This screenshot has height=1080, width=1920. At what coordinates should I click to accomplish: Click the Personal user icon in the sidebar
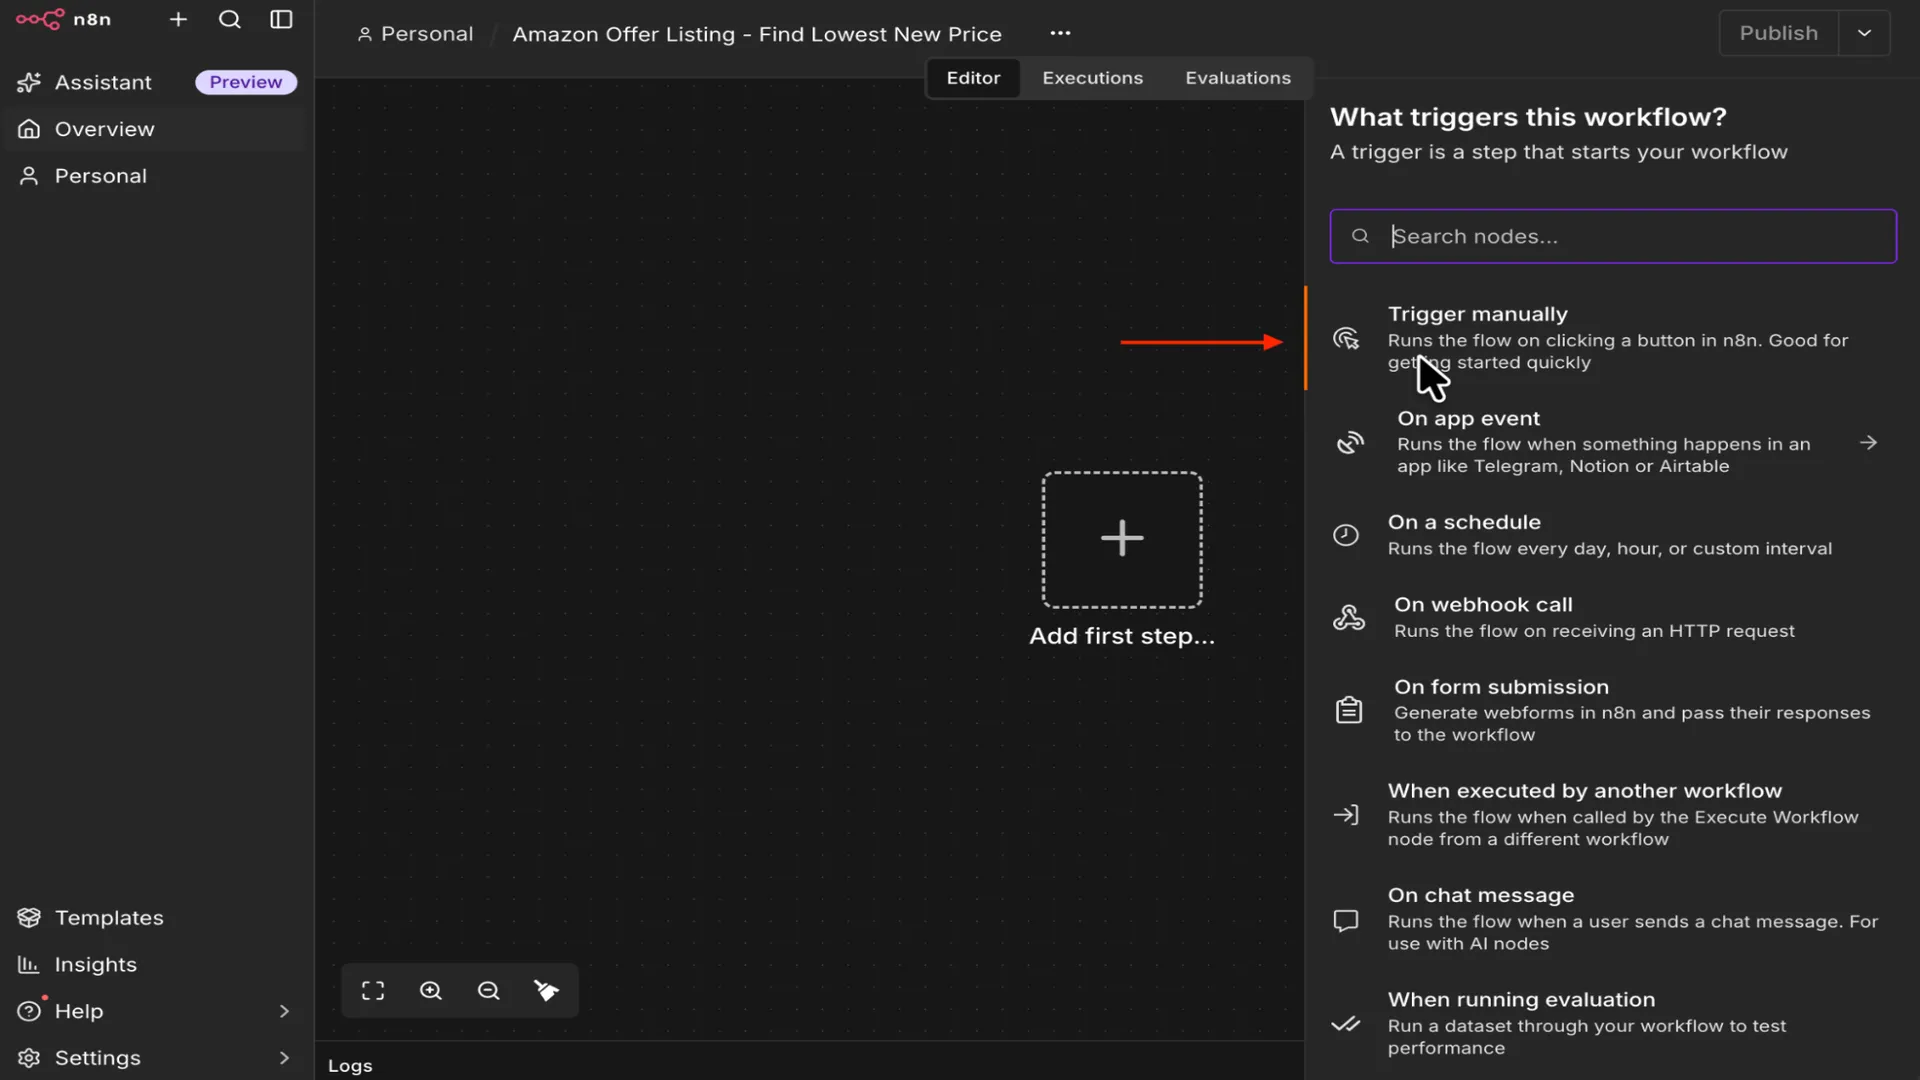(x=29, y=176)
